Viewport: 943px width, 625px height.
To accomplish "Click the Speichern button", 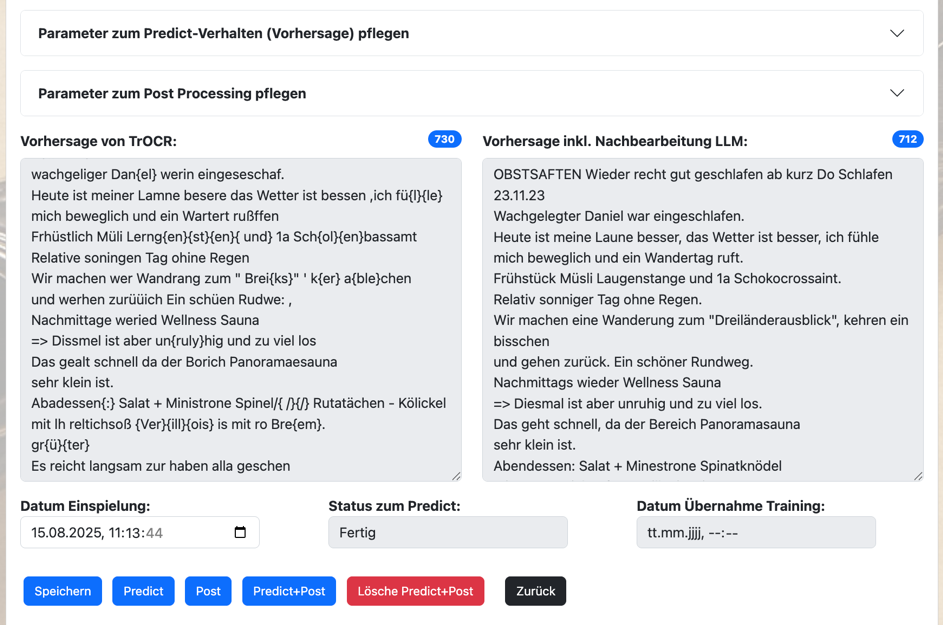I will (63, 591).
